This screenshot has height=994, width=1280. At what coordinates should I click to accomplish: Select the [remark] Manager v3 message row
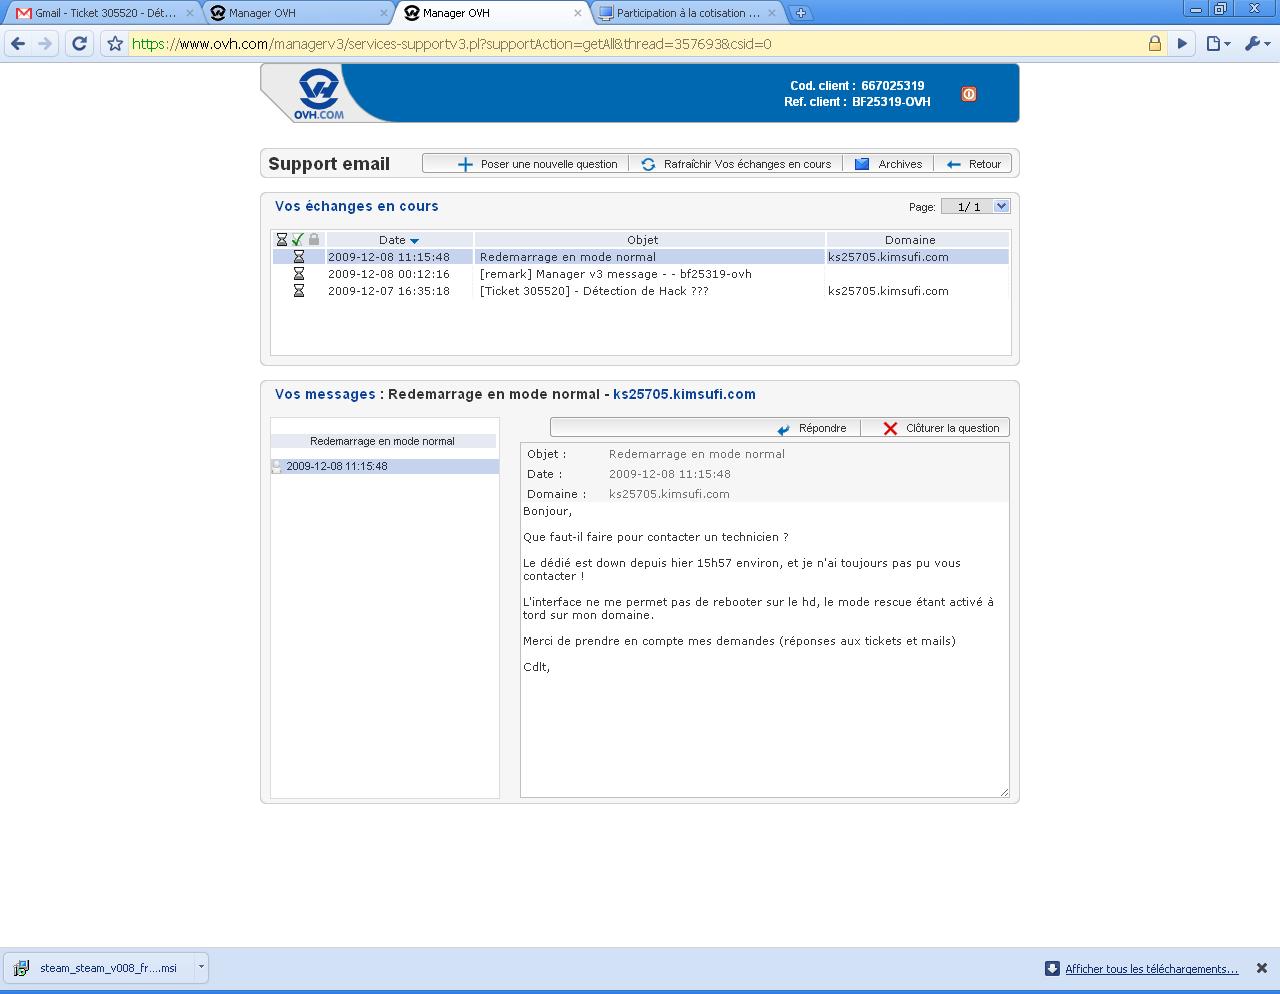click(640, 274)
